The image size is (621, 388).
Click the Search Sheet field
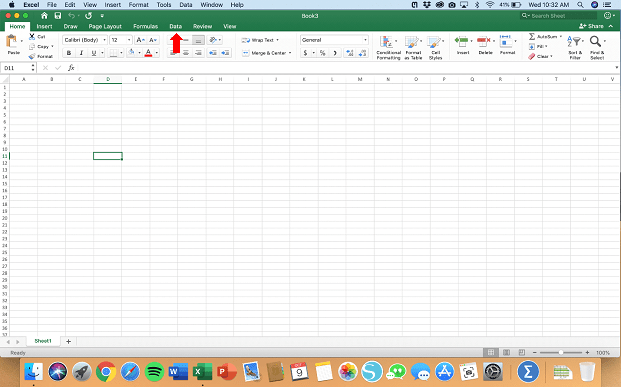pyautogui.click(x=558, y=15)
